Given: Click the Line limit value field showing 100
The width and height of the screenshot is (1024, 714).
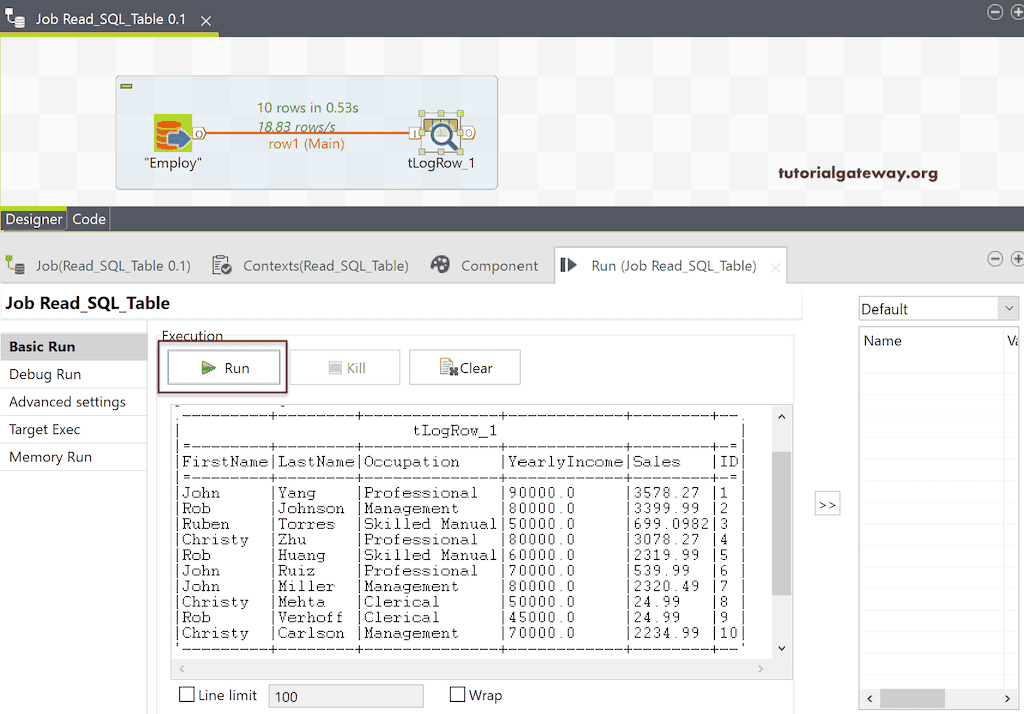Looking at the screenshot, I should (x=345, y=696).
